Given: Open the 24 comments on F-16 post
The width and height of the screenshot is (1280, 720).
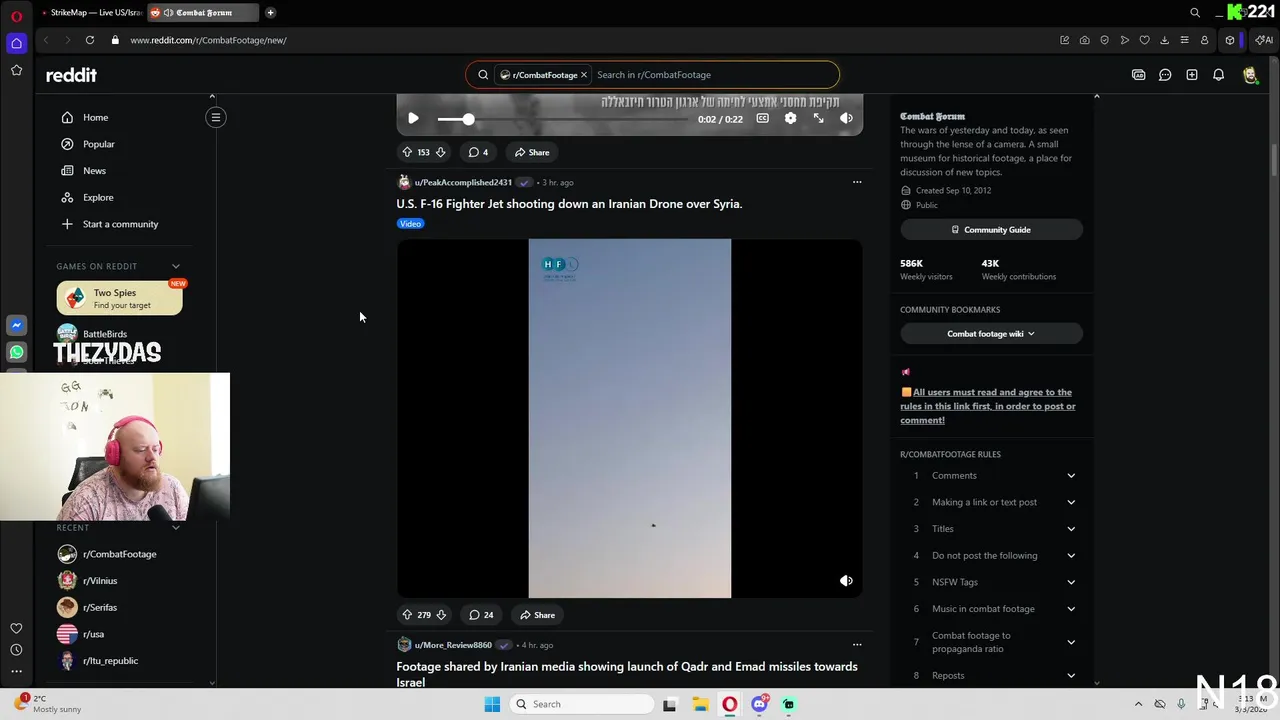Looking at the screenshot, I should click(x=481, y=615).
